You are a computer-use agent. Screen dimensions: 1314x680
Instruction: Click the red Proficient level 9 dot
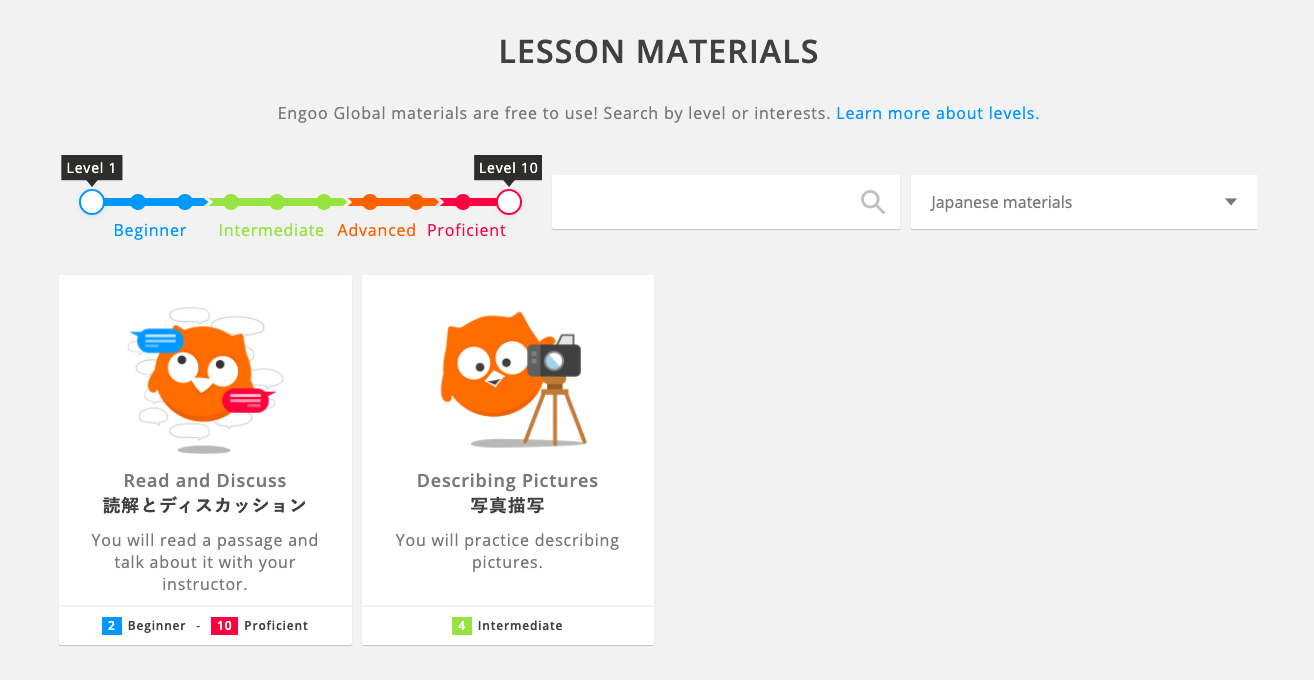pos(463,202)
